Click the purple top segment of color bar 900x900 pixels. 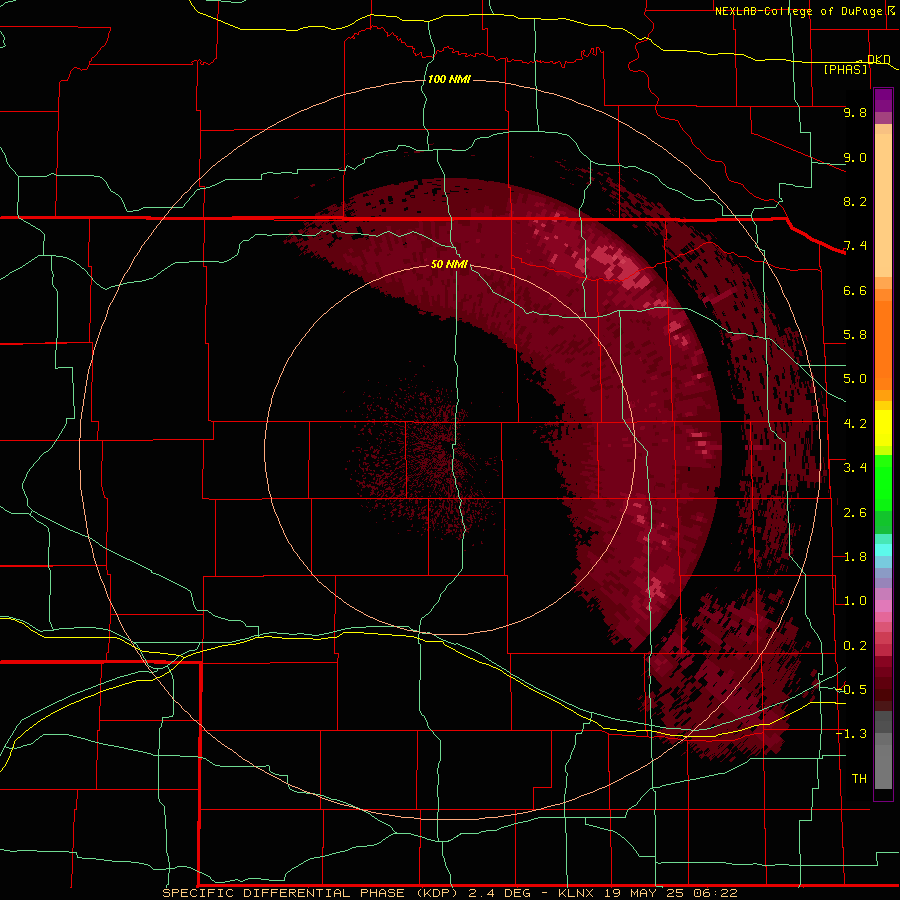coord(883,101)
